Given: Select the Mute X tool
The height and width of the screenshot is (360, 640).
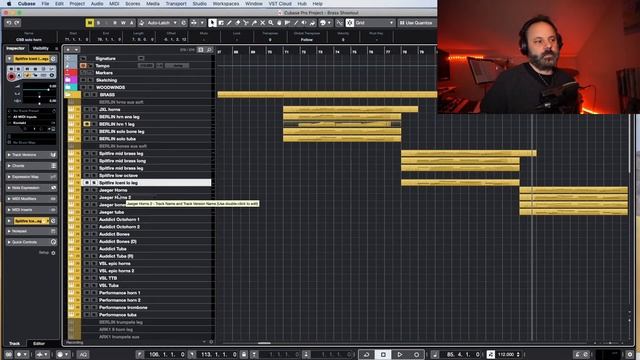Looking at the screenshot, I should pos(262,23).
